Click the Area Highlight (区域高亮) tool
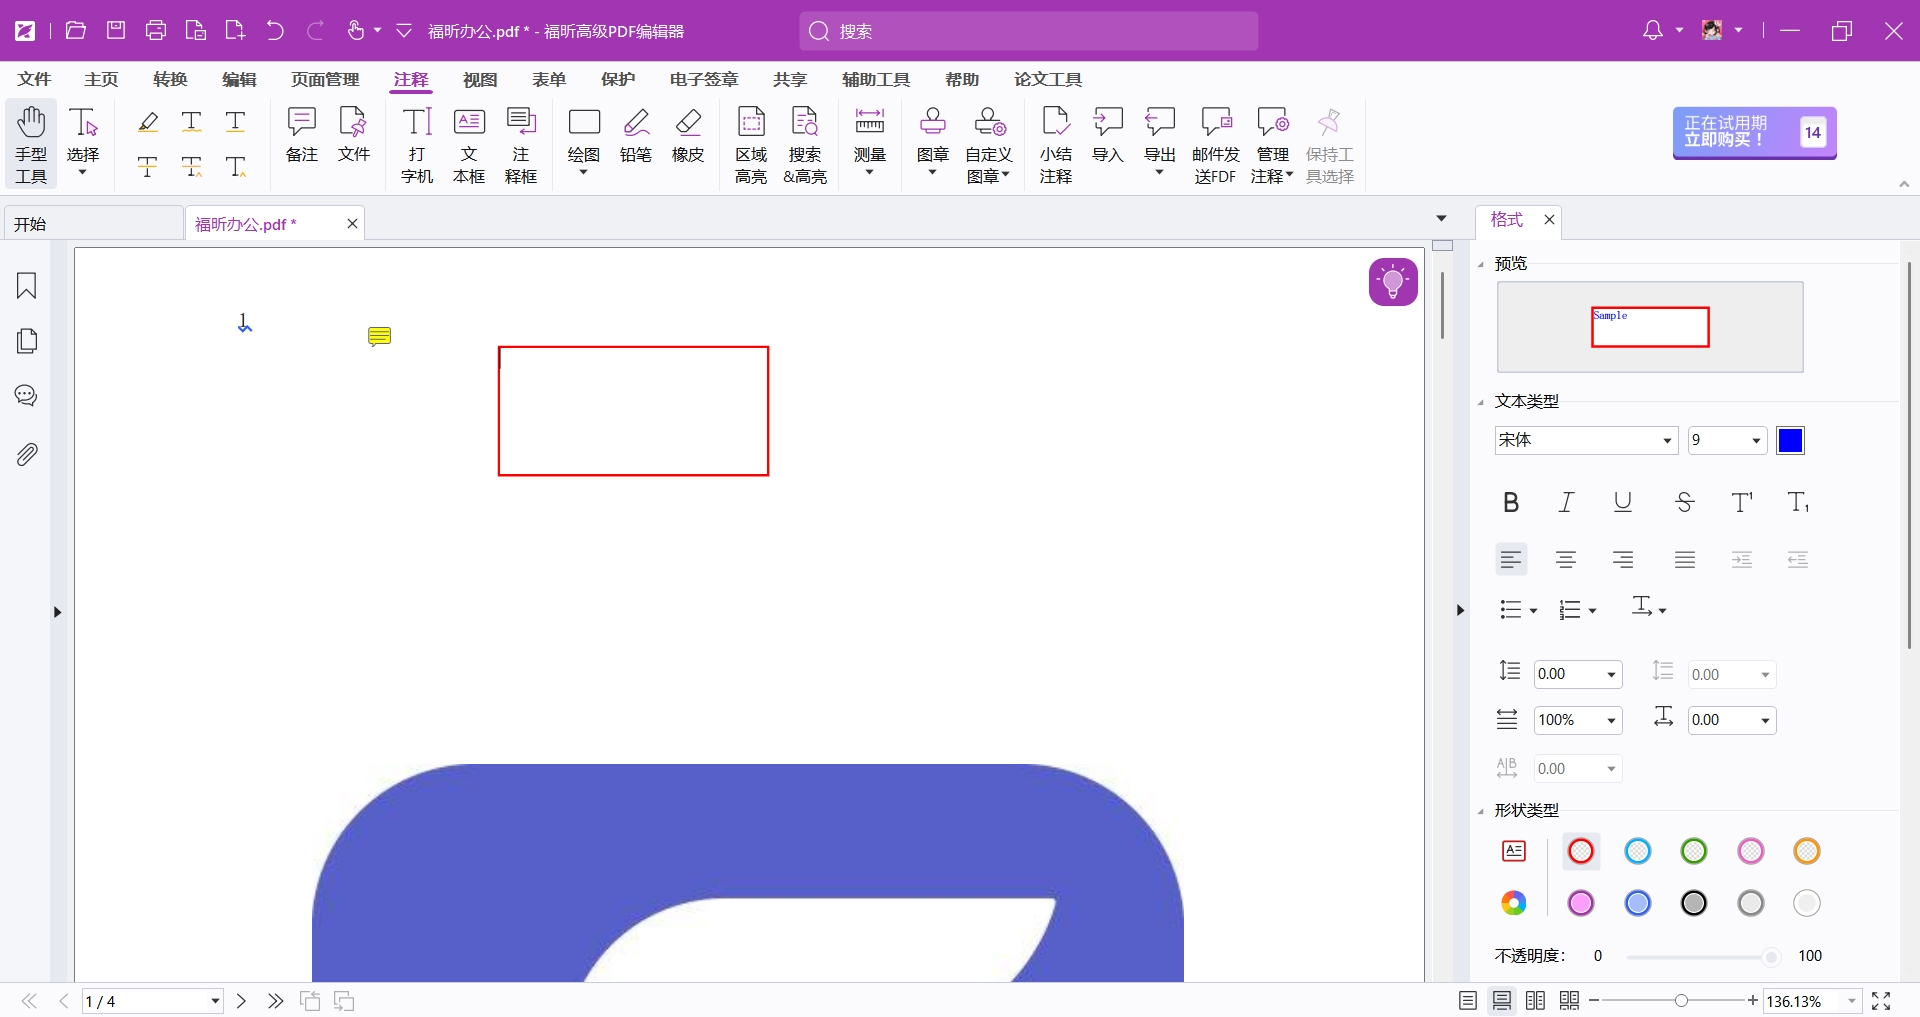 [x=751, y=145]
